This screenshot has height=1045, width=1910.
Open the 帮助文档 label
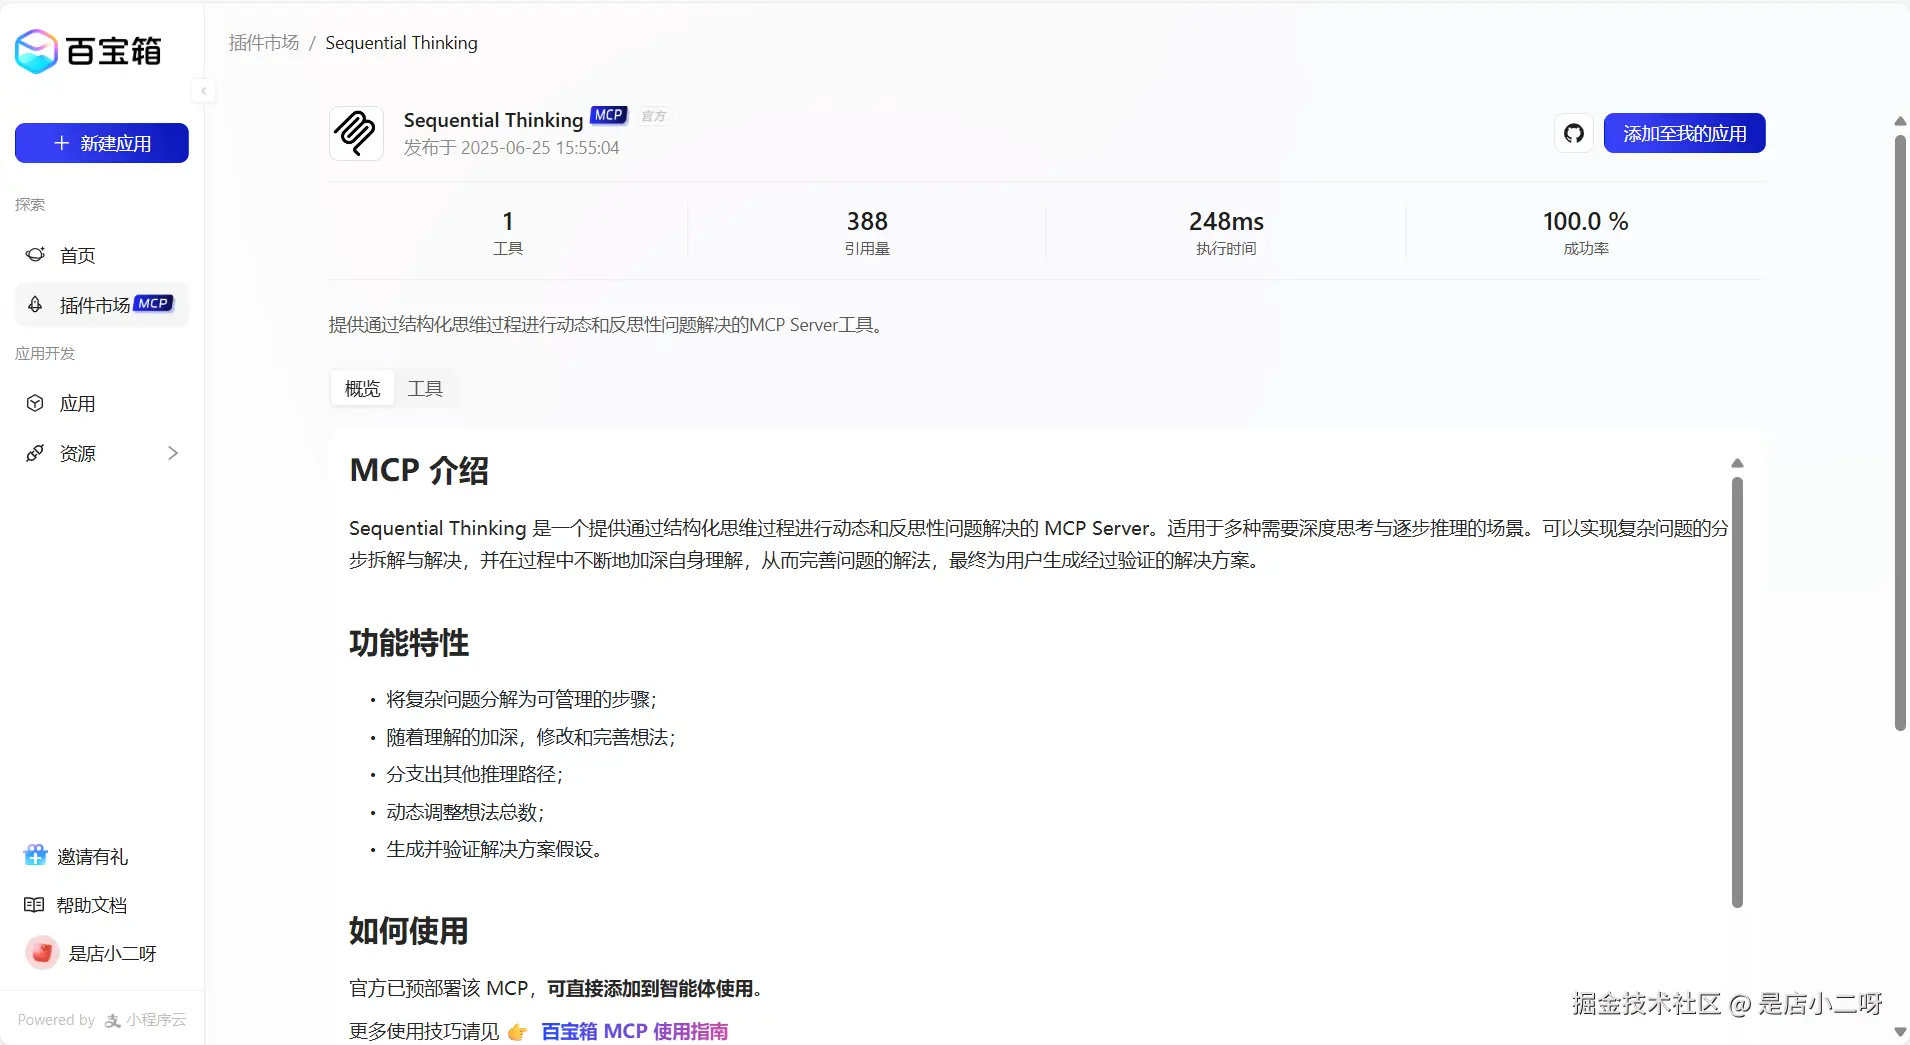point(92,905)
